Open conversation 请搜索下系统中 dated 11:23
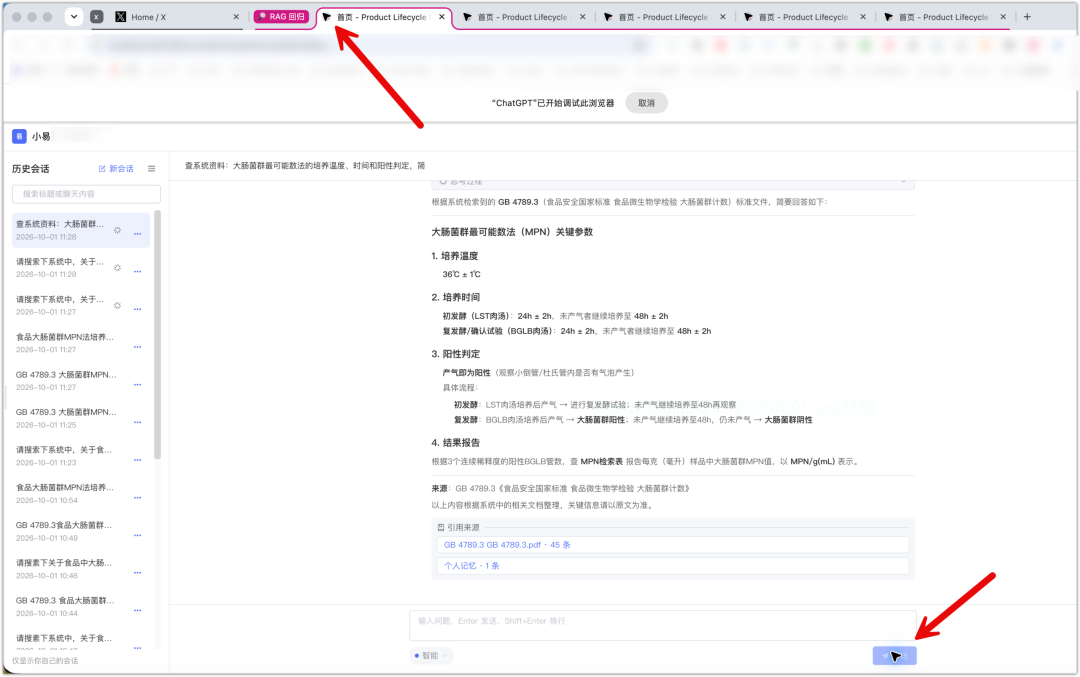 81,456
